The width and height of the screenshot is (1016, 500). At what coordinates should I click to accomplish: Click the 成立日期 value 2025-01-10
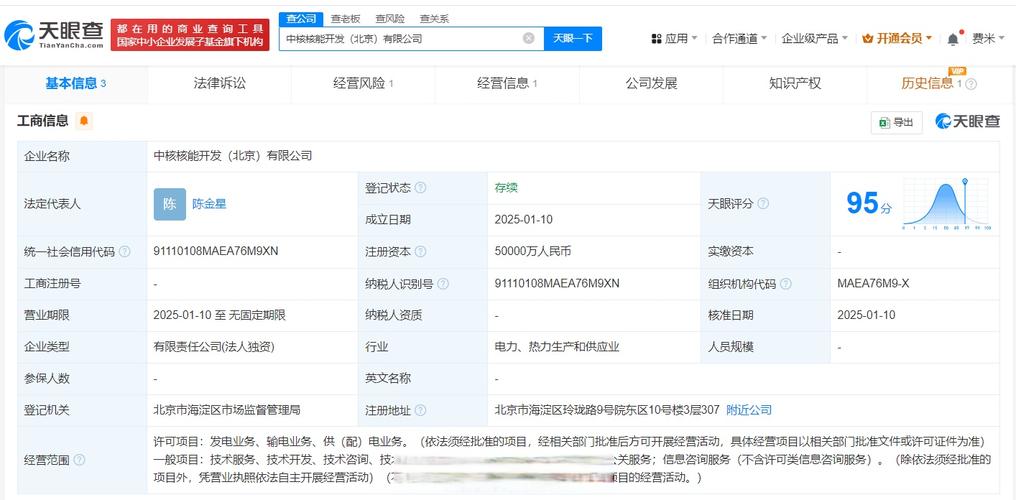[x=524, y=220]
